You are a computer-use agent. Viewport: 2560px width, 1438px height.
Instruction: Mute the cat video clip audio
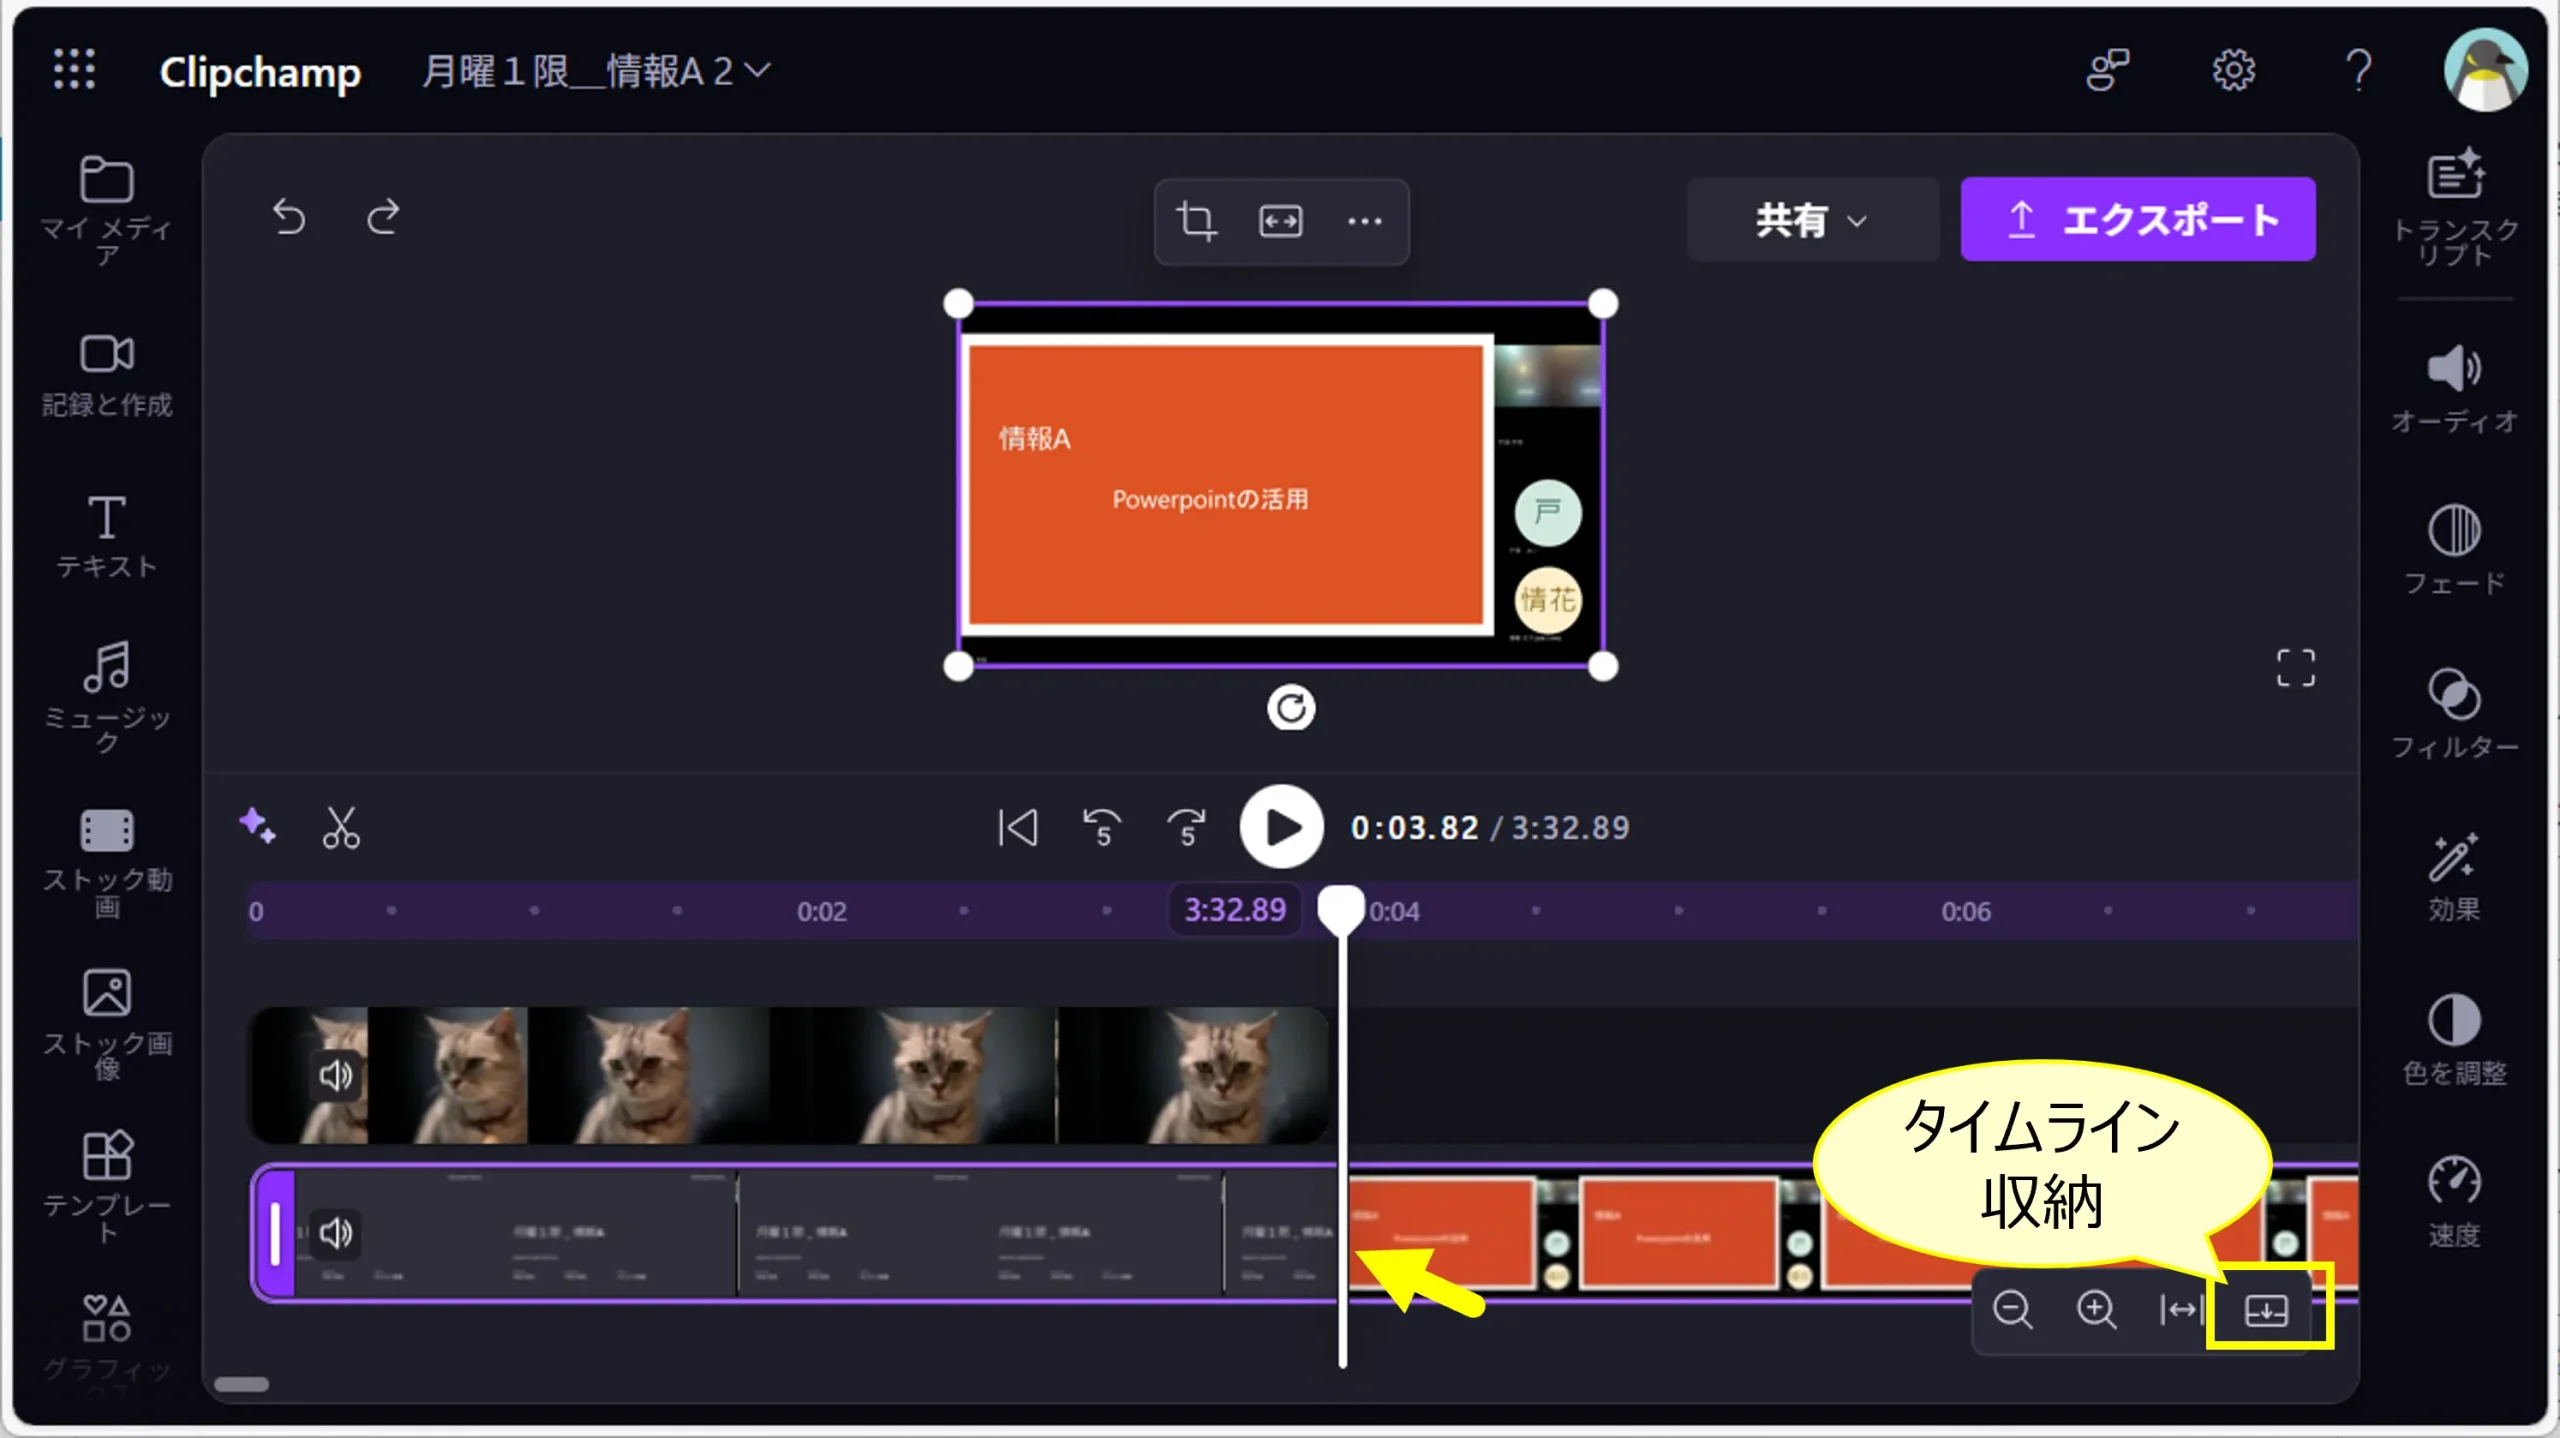335,1076
